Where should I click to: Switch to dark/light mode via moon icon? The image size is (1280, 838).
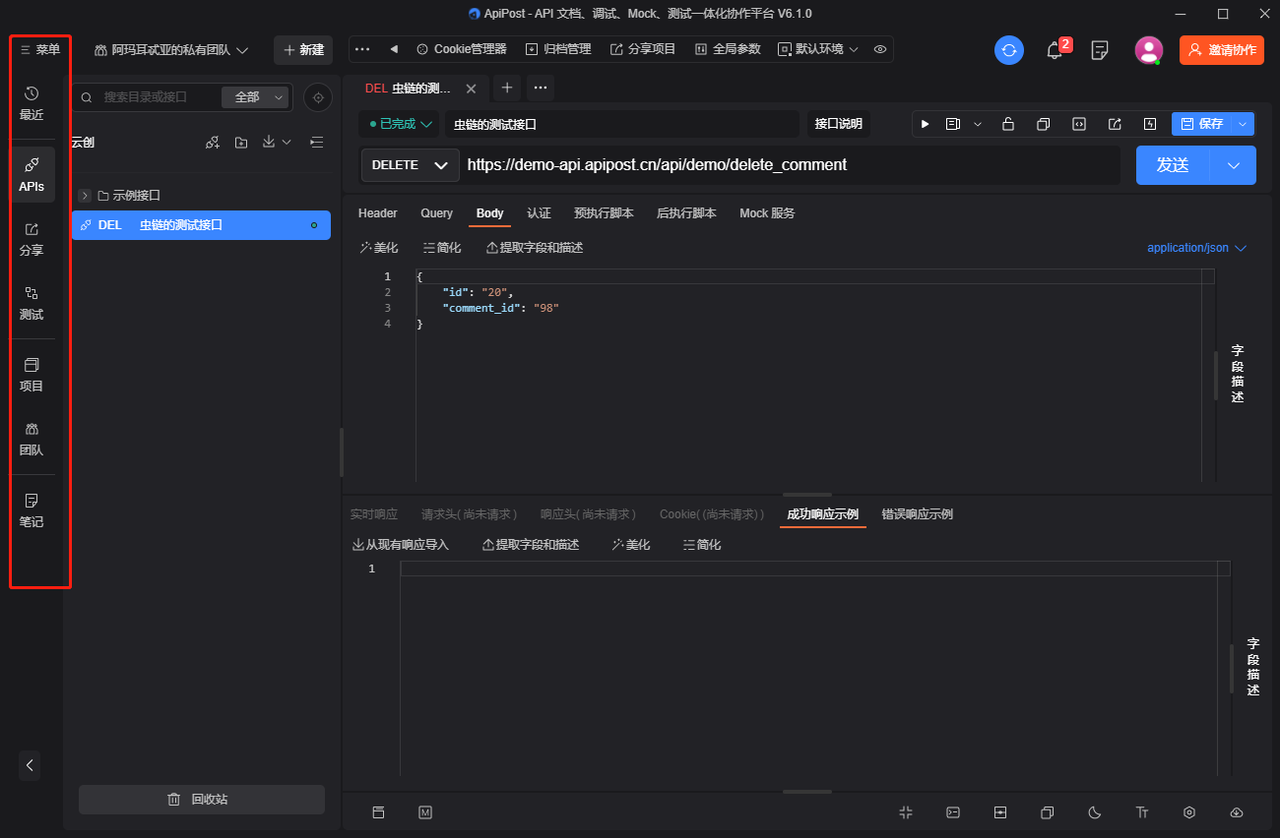[1094, 812]
